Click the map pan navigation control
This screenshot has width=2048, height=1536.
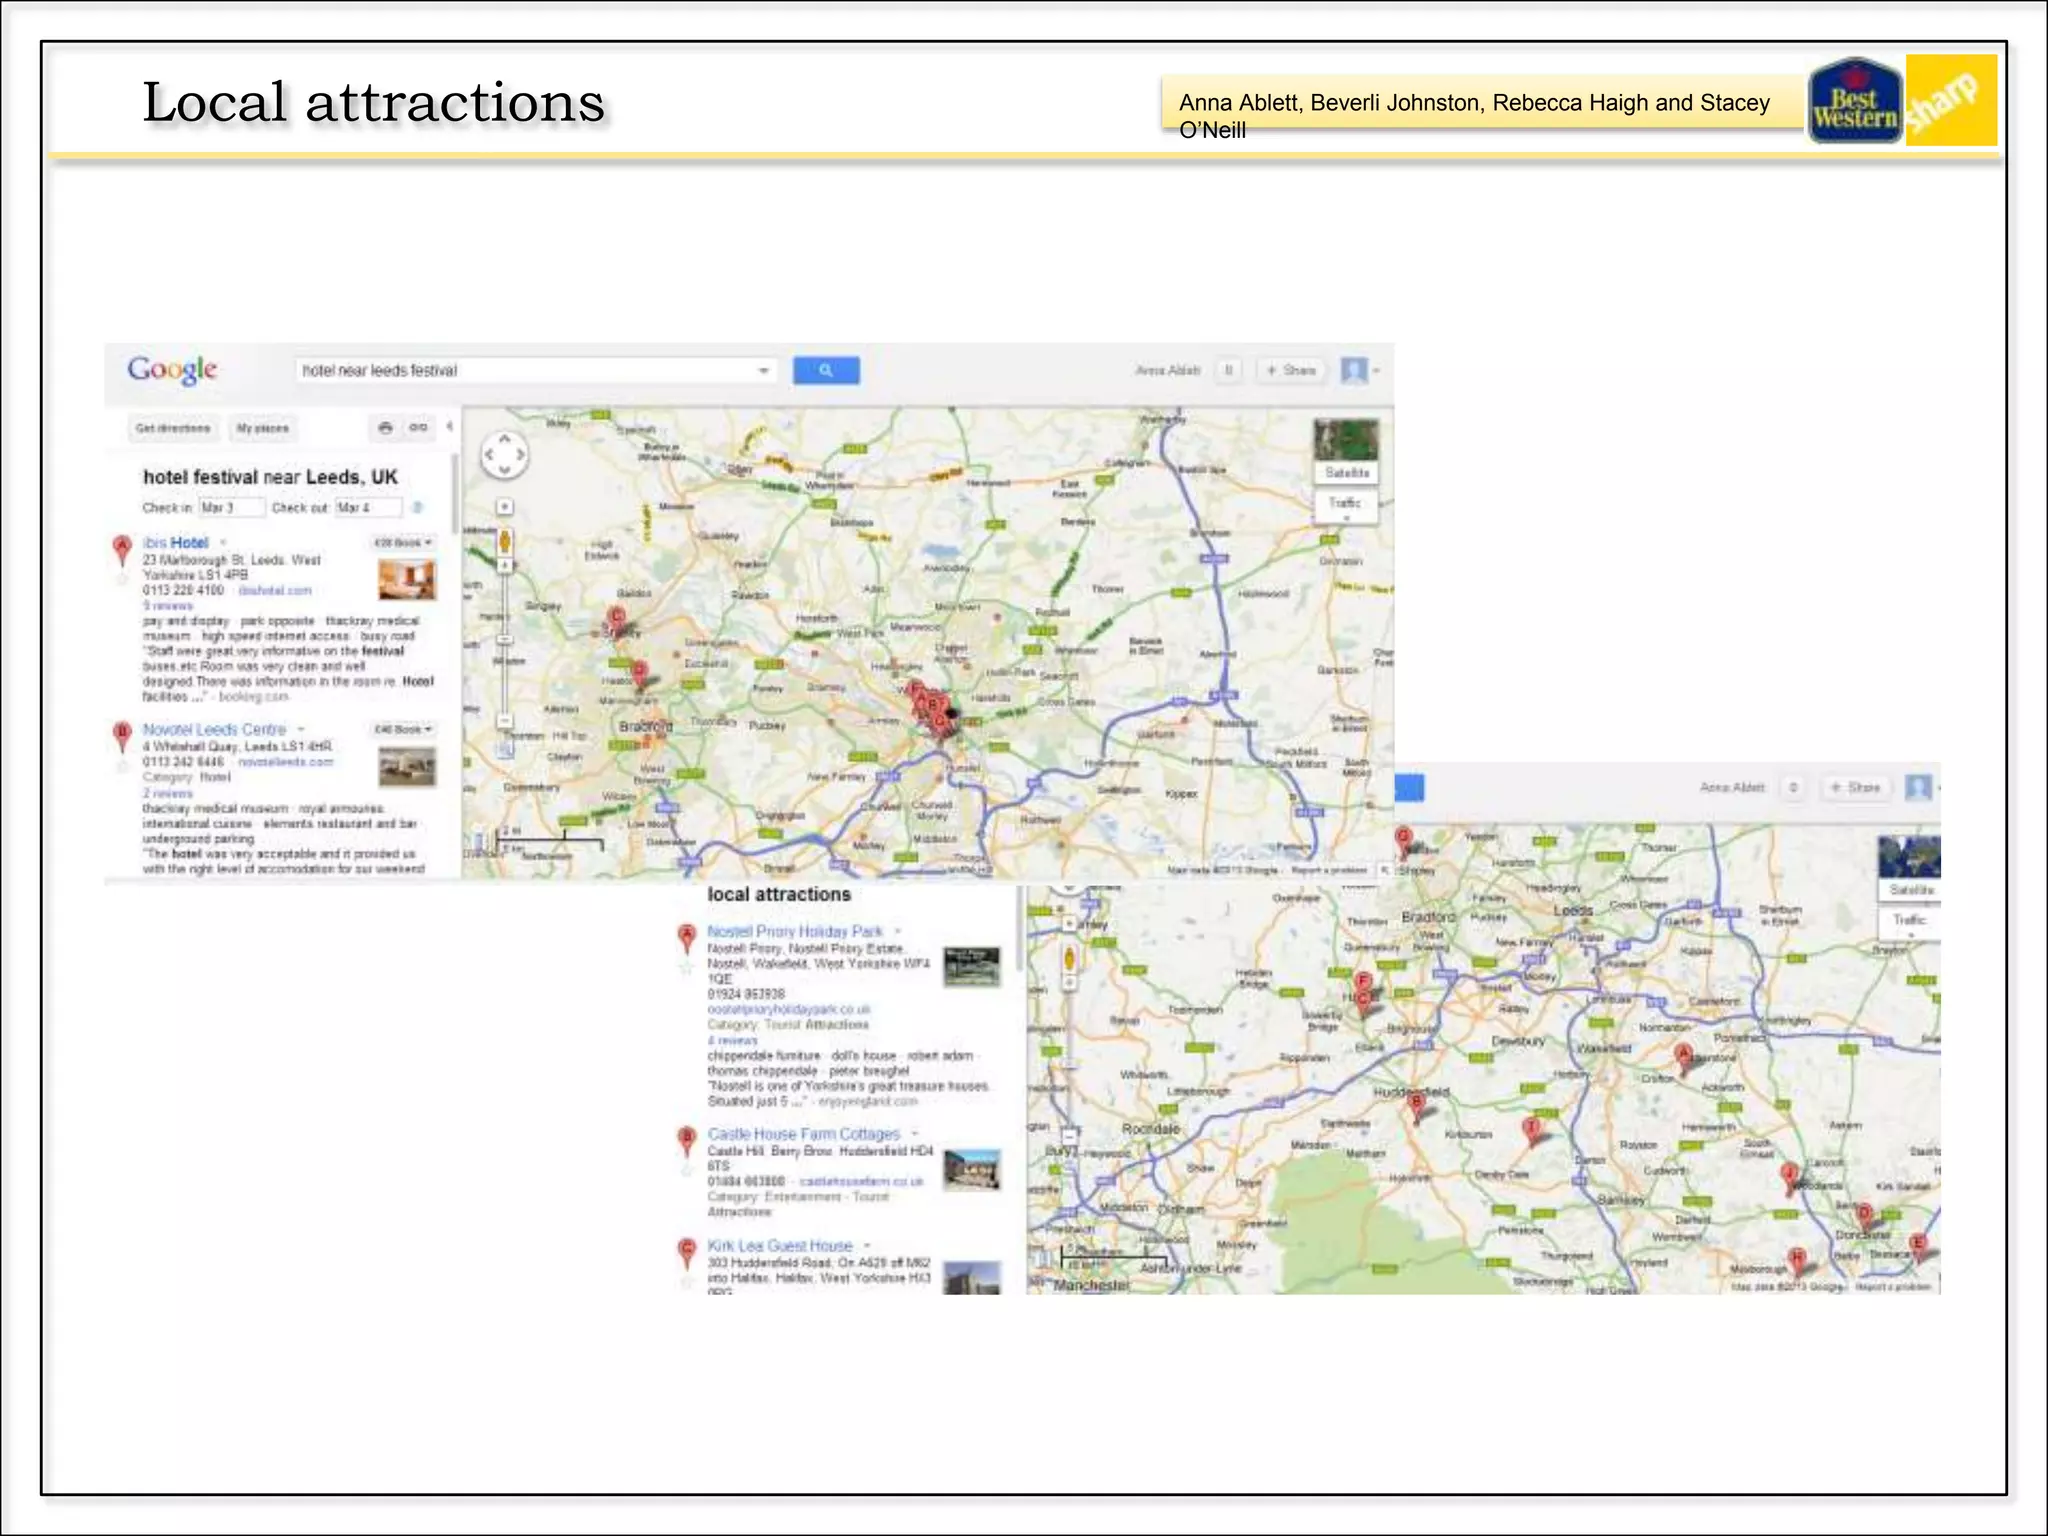(x=504, y=455)
